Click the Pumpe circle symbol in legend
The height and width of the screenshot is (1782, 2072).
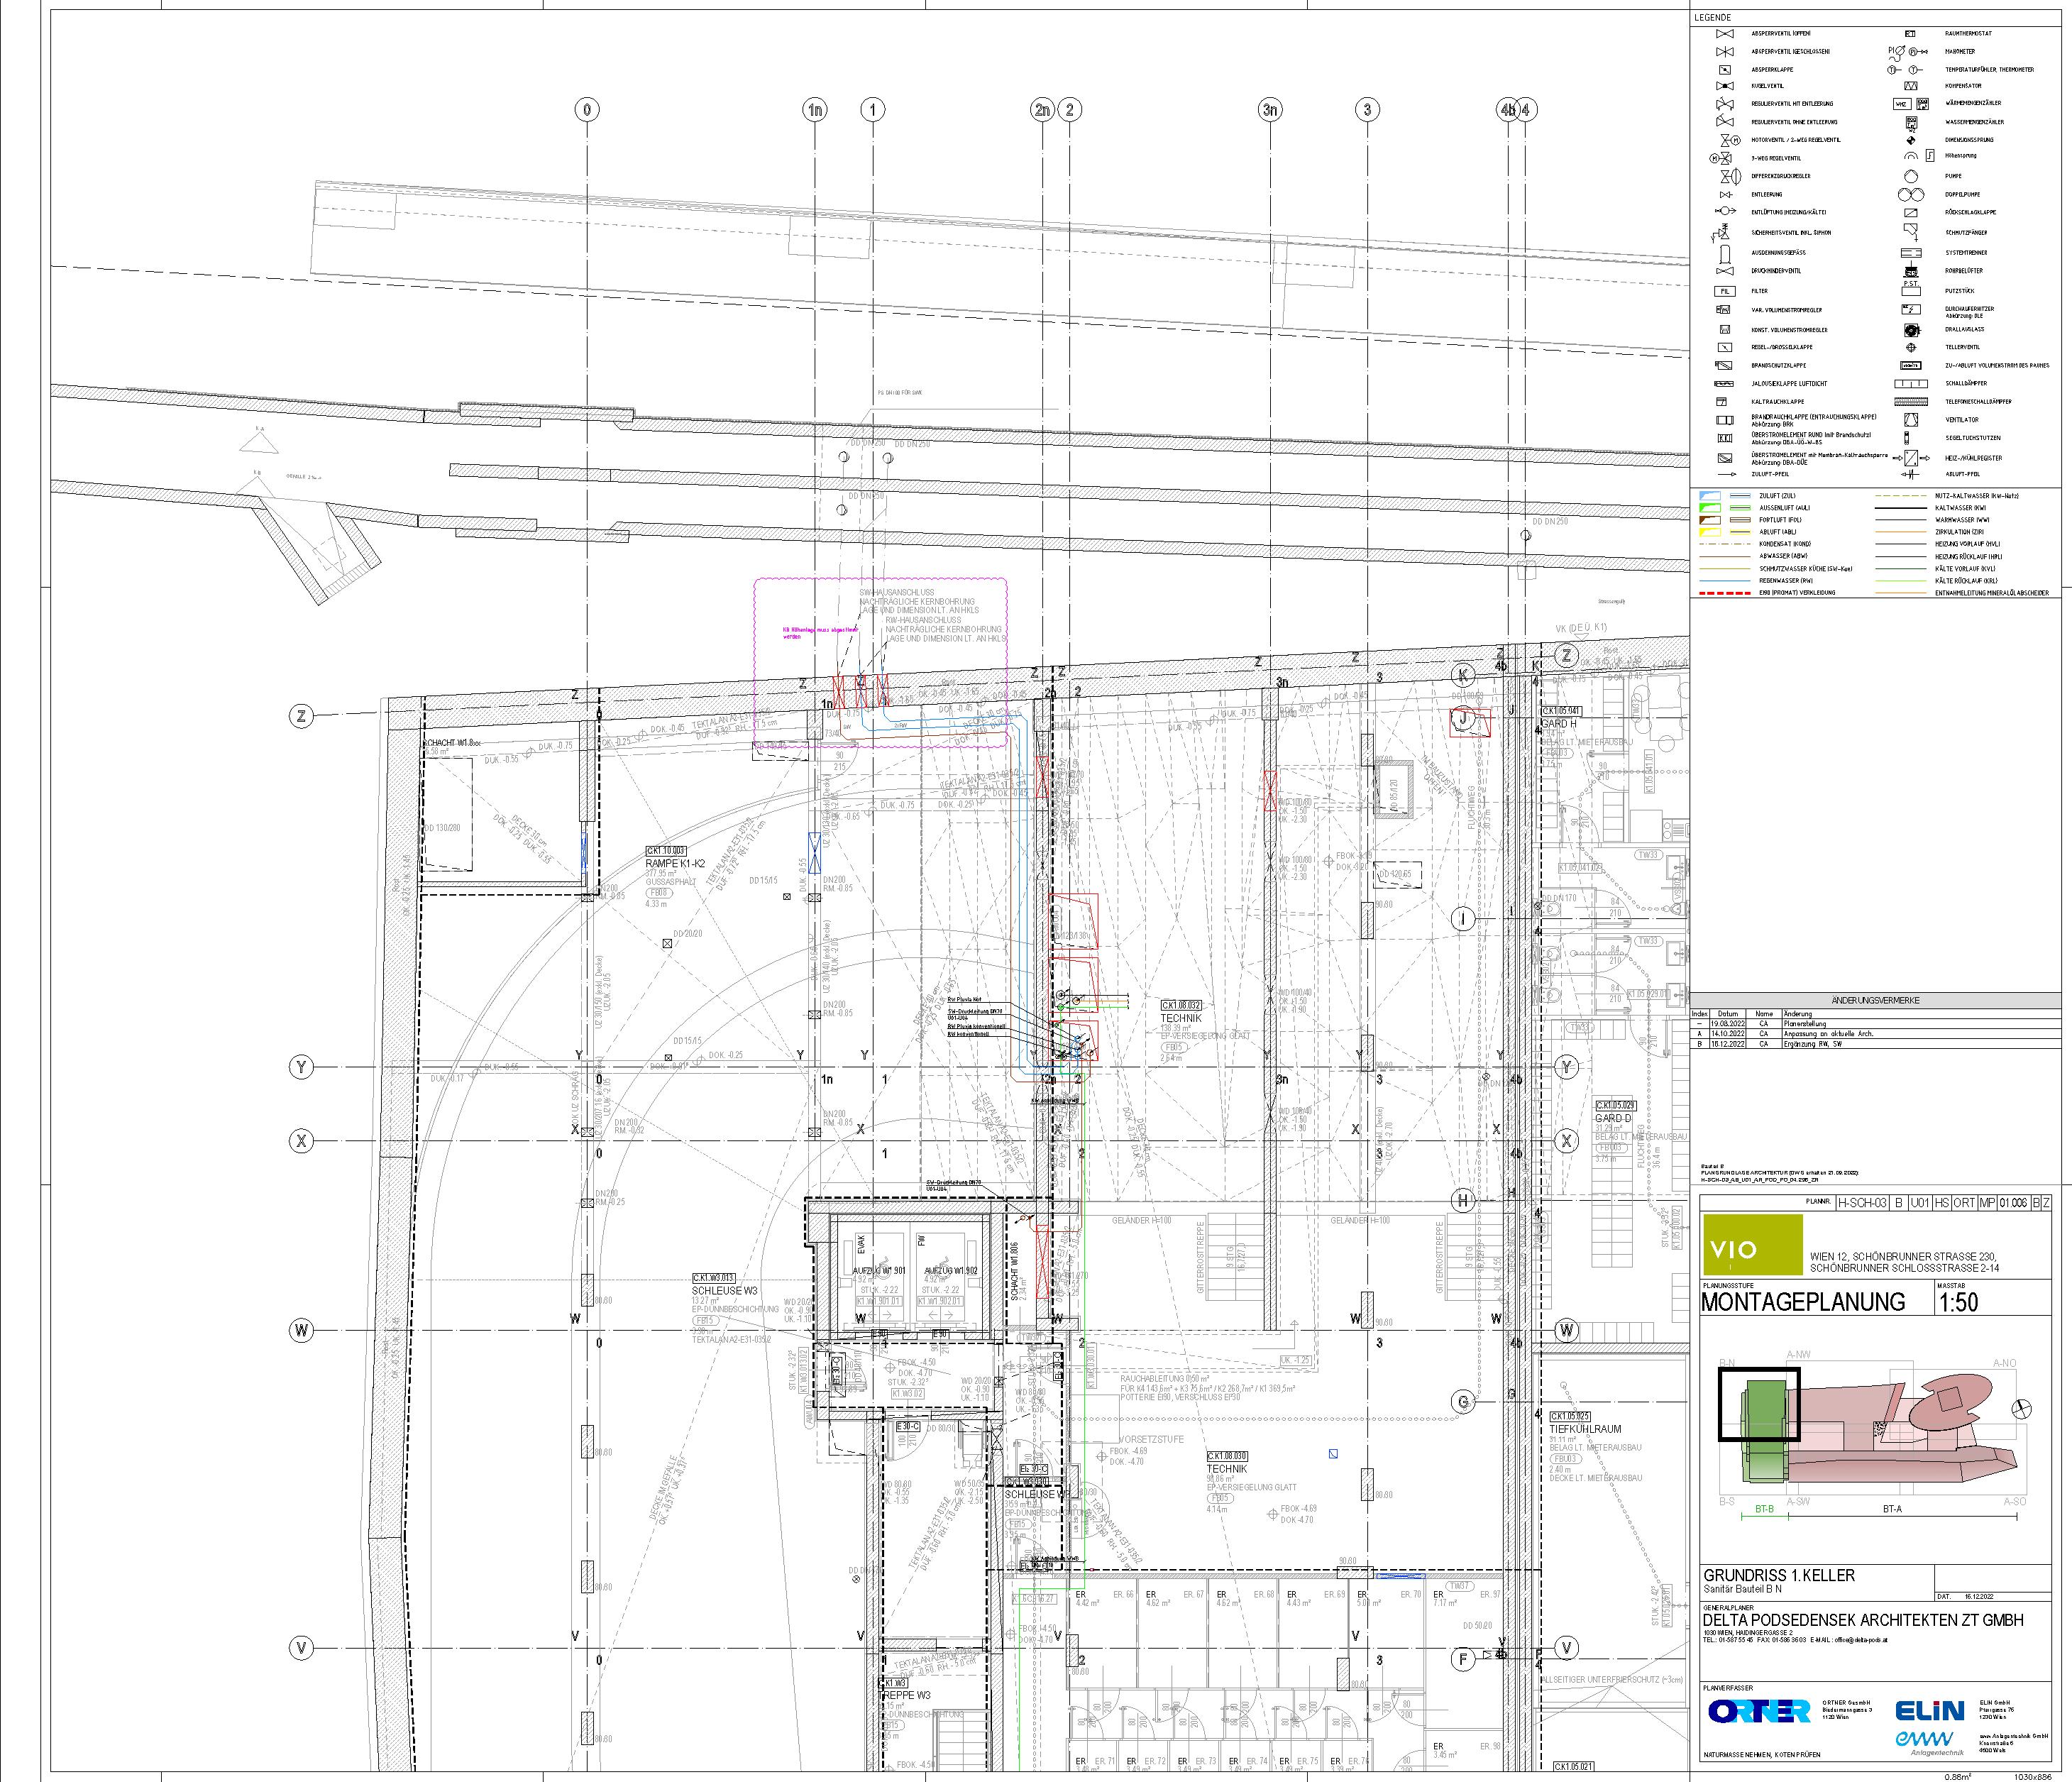1911,176
